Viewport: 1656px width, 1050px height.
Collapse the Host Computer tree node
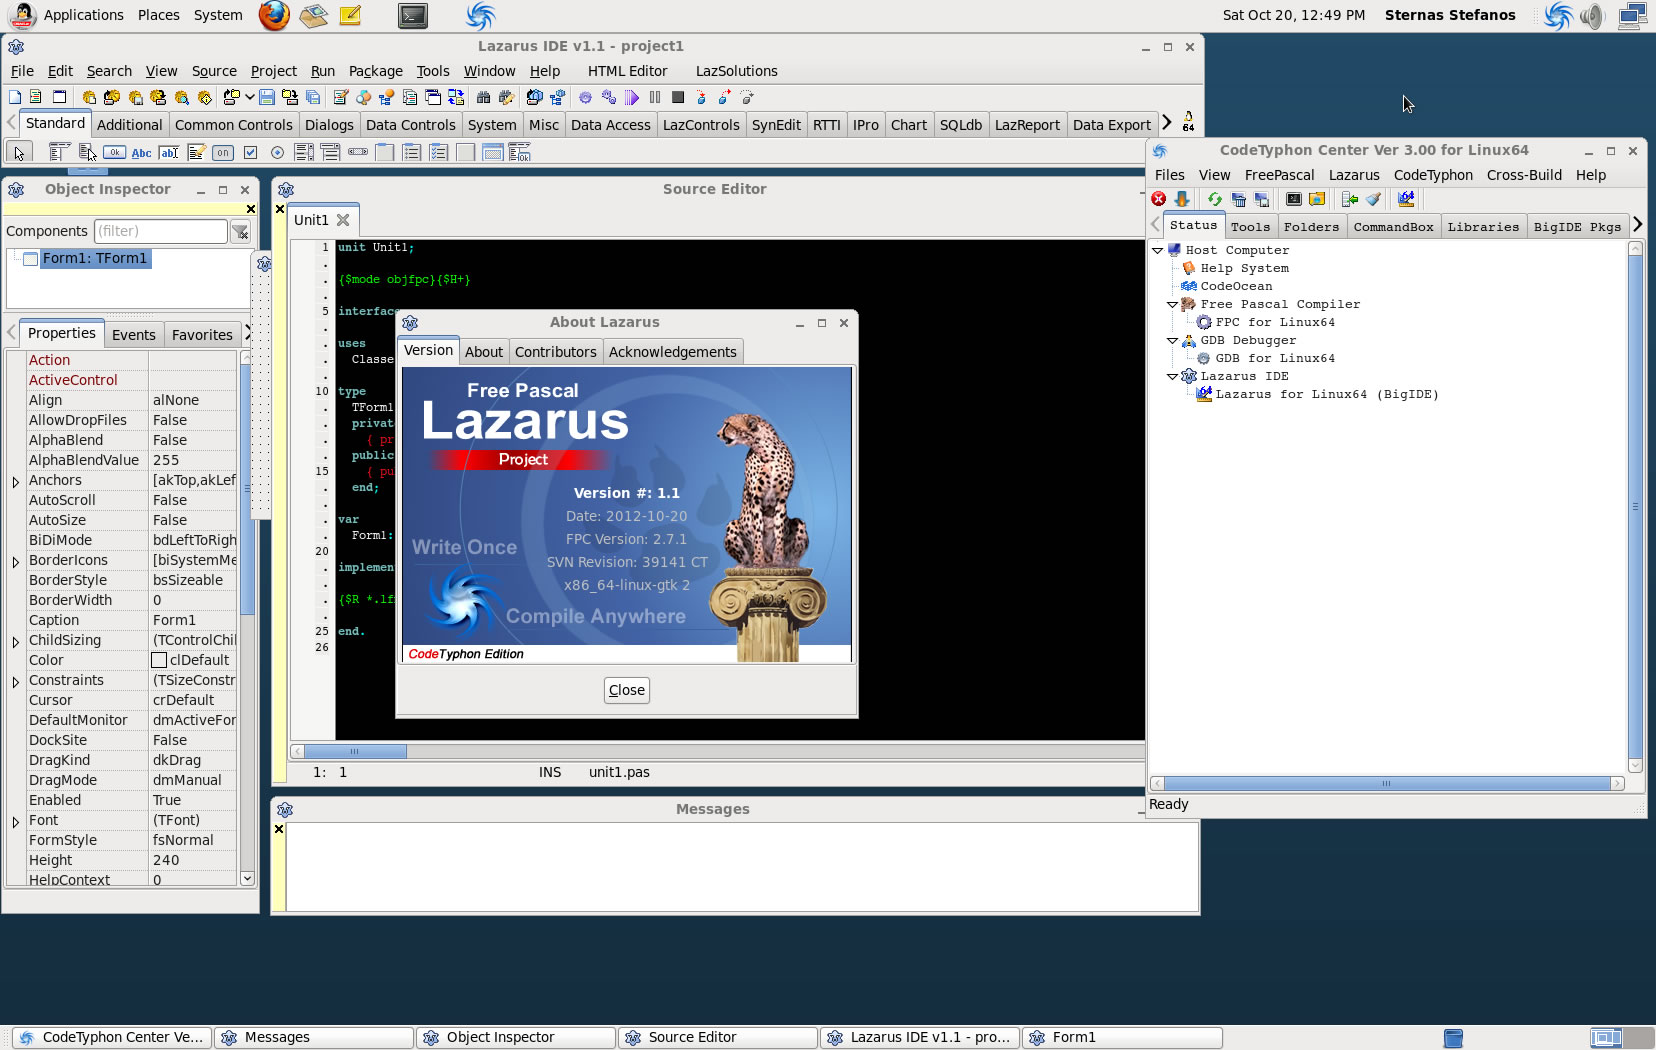pyautogui.click(x=1158, y=250)
